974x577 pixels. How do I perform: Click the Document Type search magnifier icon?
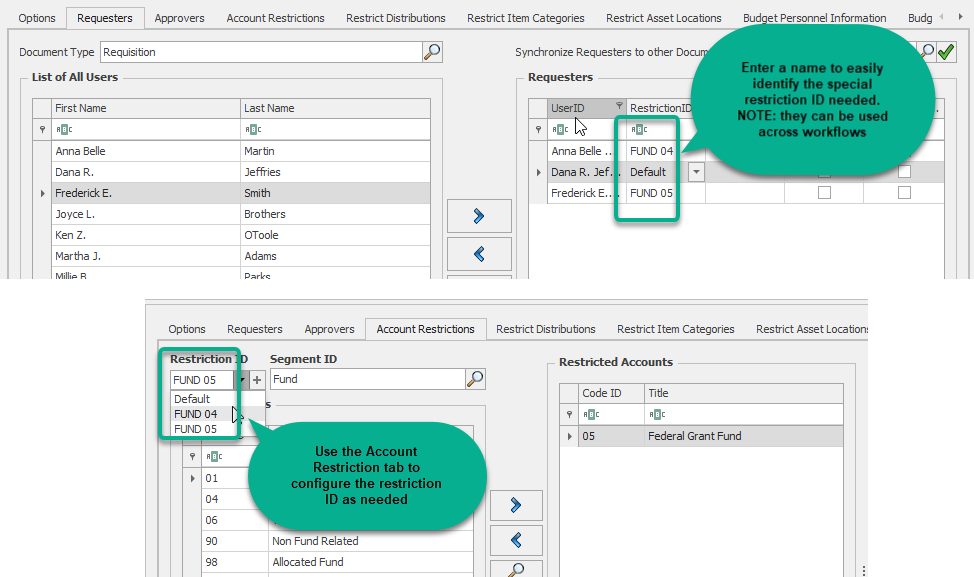tap(432, 52)
